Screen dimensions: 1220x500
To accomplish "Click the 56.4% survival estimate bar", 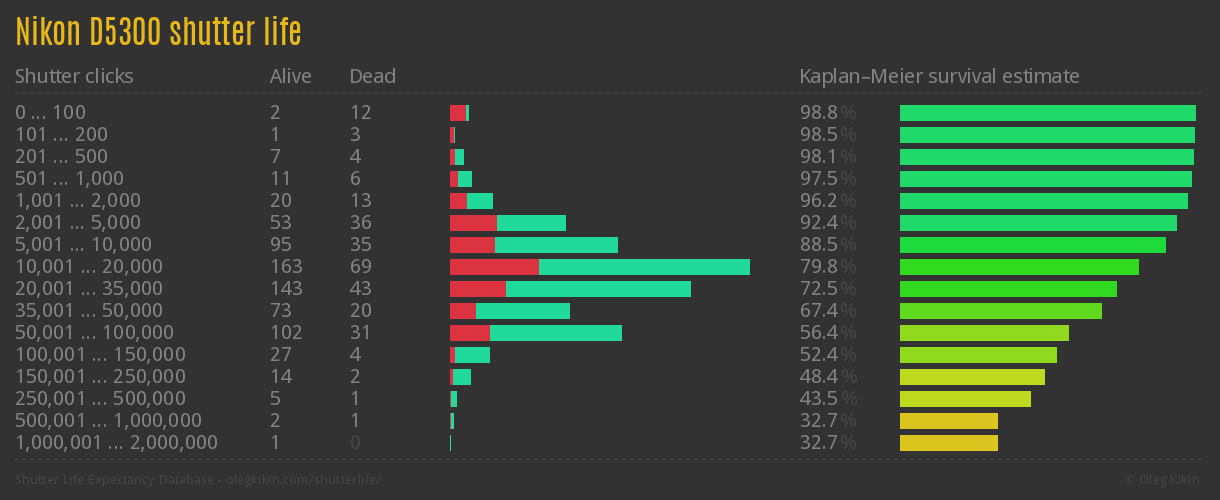I will click(x=984, y=333).
